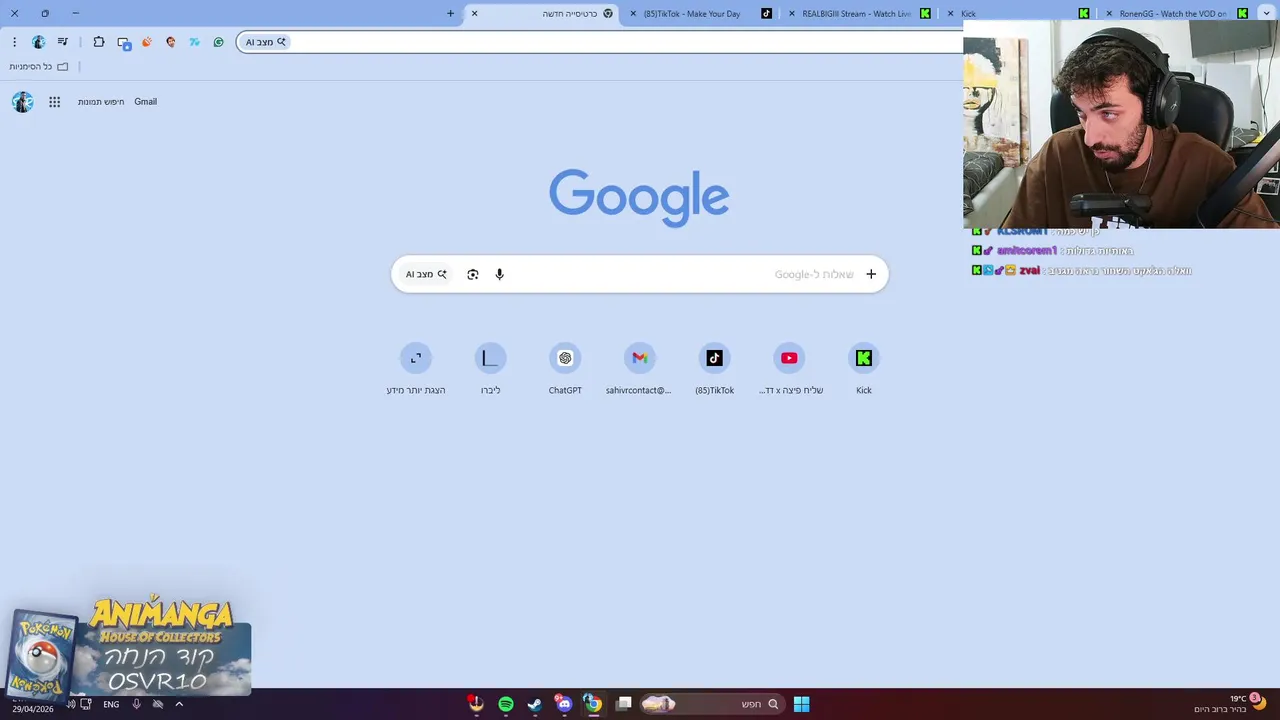
Task: Click the tray microphone icon
Action: pyautogui.click(x=137, y=704)
